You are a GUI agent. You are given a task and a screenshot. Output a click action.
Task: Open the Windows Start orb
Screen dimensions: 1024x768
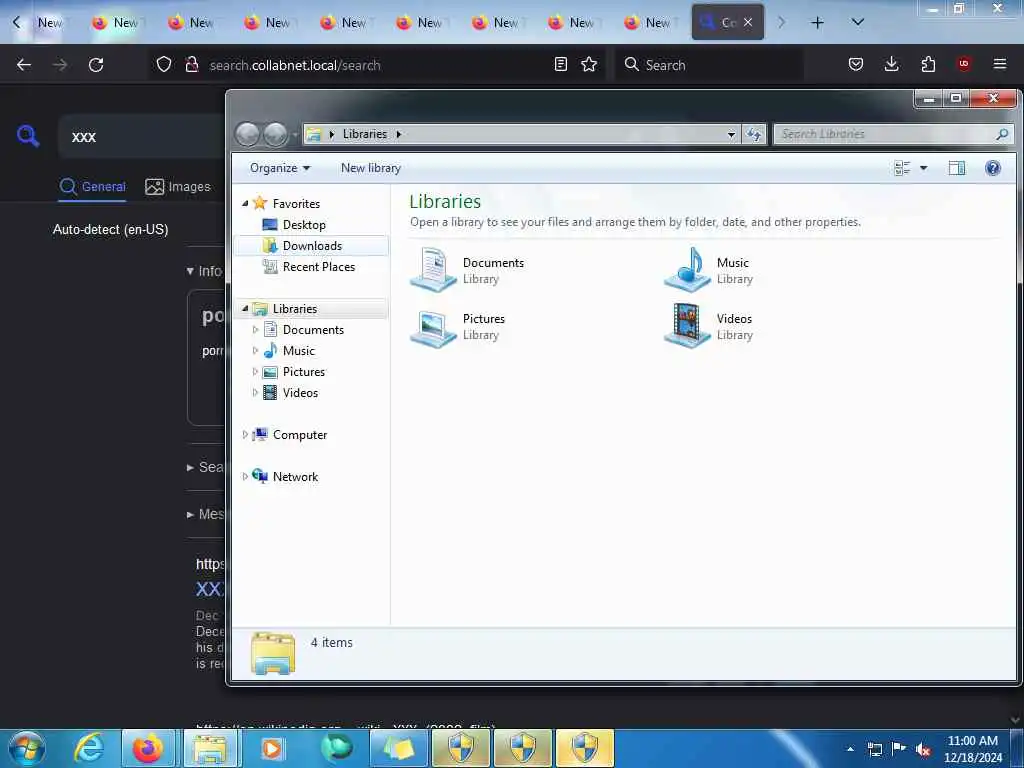pyautogui.click(x=27, y=748)
